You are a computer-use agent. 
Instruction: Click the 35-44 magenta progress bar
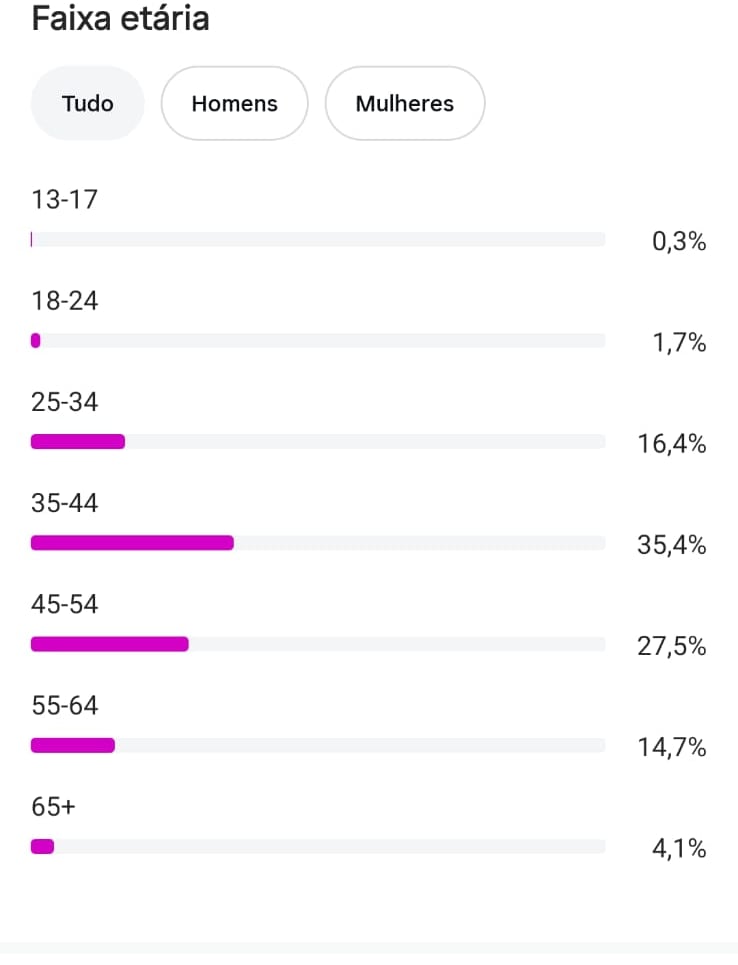pyautogui.click(x=132, y=543)
